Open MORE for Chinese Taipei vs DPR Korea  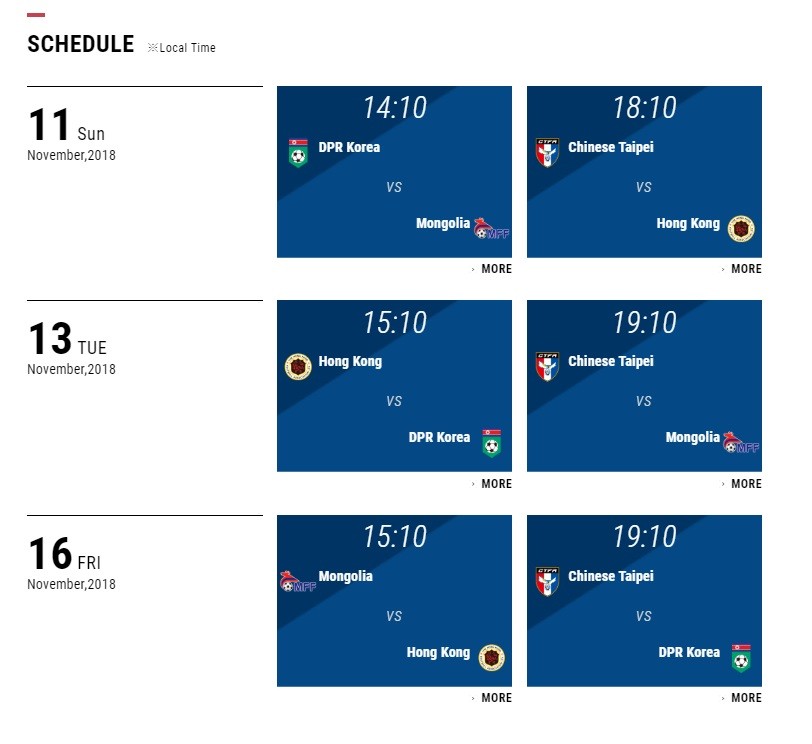tap(742, 697)
